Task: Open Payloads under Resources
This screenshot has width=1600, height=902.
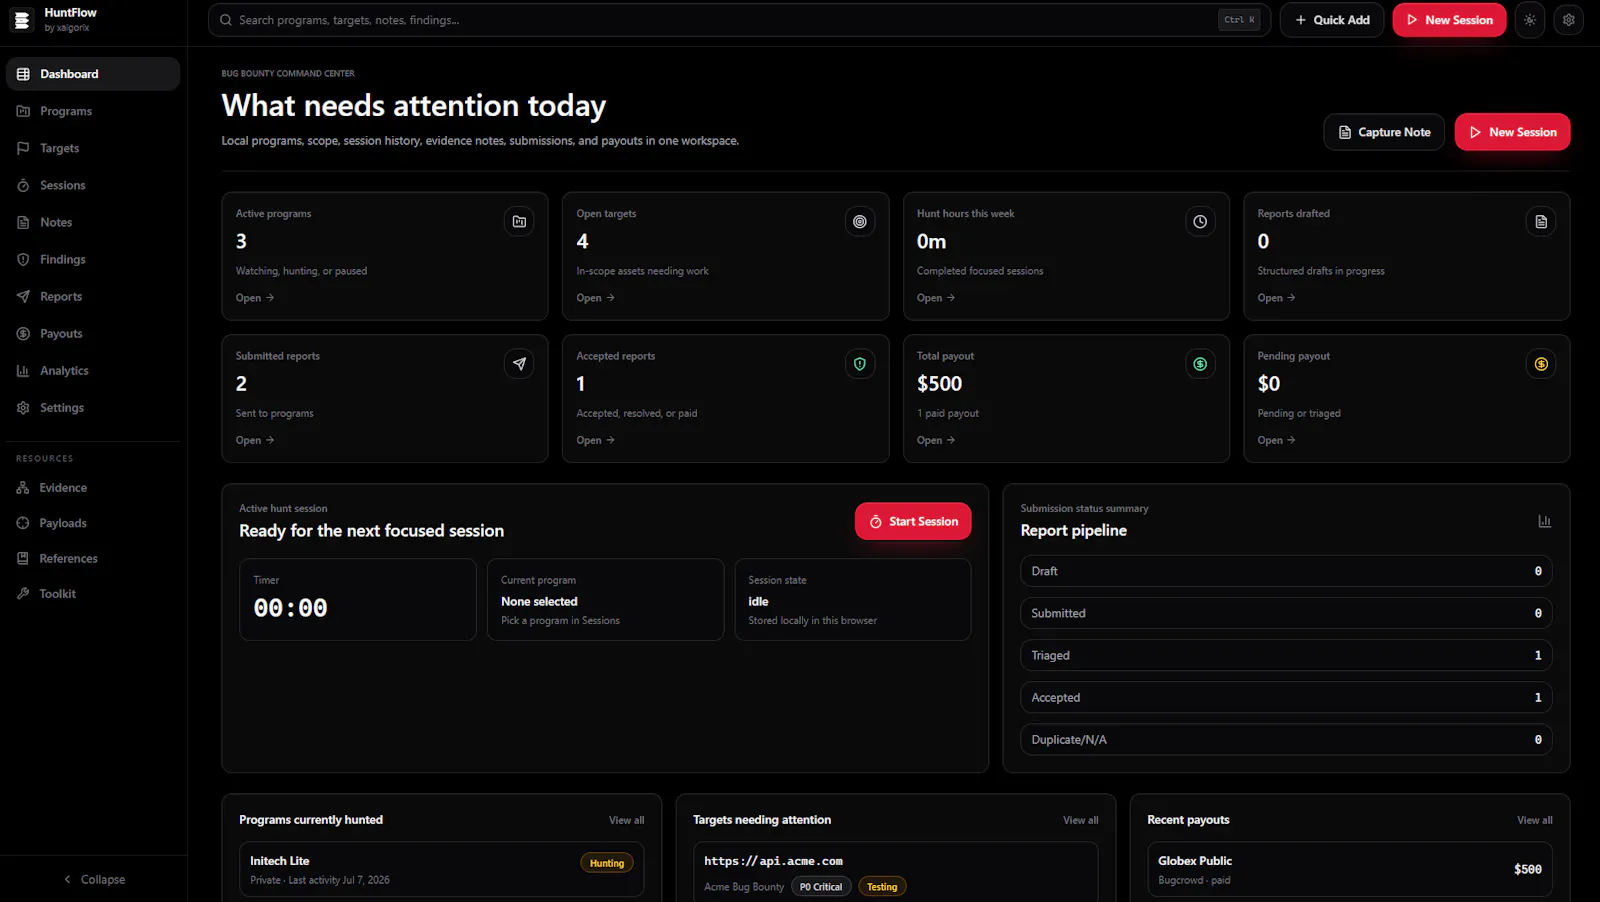Action: pos(93,523)
